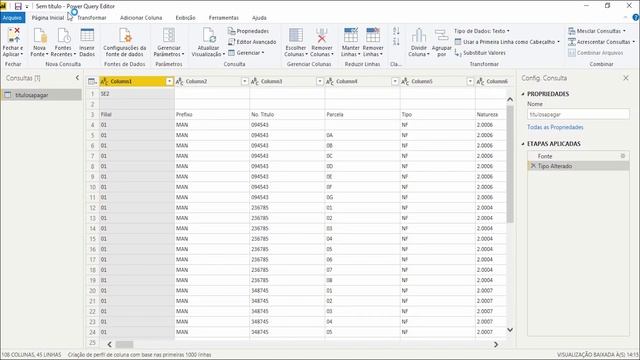Viewport: 640px width, 360px height.
Task: Open Tipo de Dados: Texto dropdown
Action: click(x=482, y=31)
